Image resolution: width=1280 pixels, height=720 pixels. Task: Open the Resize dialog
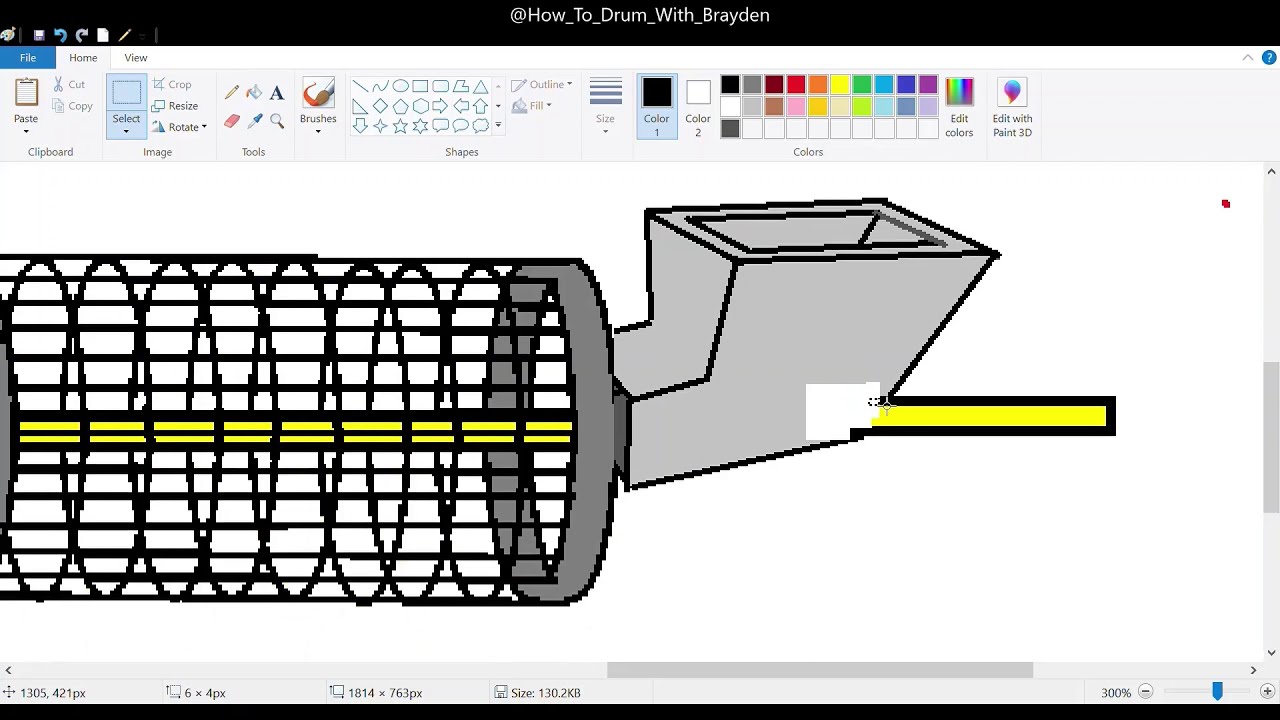pyautogui.click(x=175, y=106)
